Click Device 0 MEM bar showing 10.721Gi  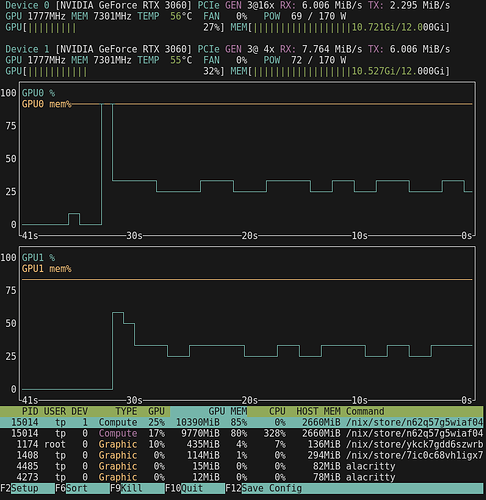pyautogui.click(x=340, y=27)
